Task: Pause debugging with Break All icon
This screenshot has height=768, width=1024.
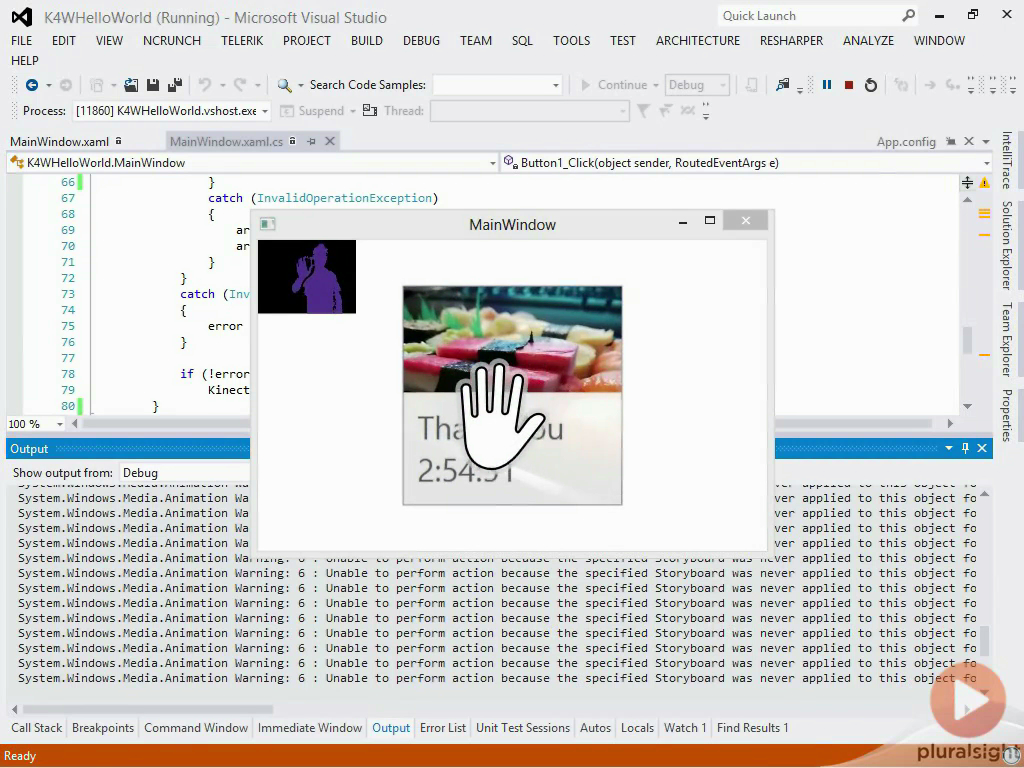Action: (x=827, y=85)
